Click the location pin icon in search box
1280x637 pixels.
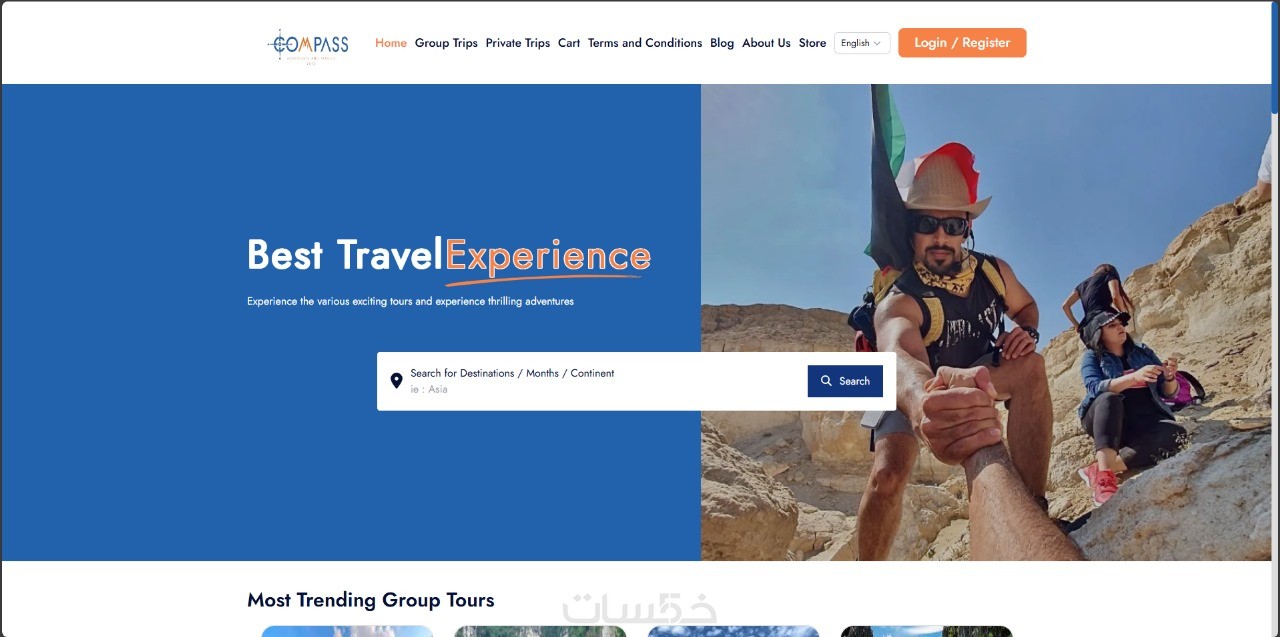pos(396,381)
